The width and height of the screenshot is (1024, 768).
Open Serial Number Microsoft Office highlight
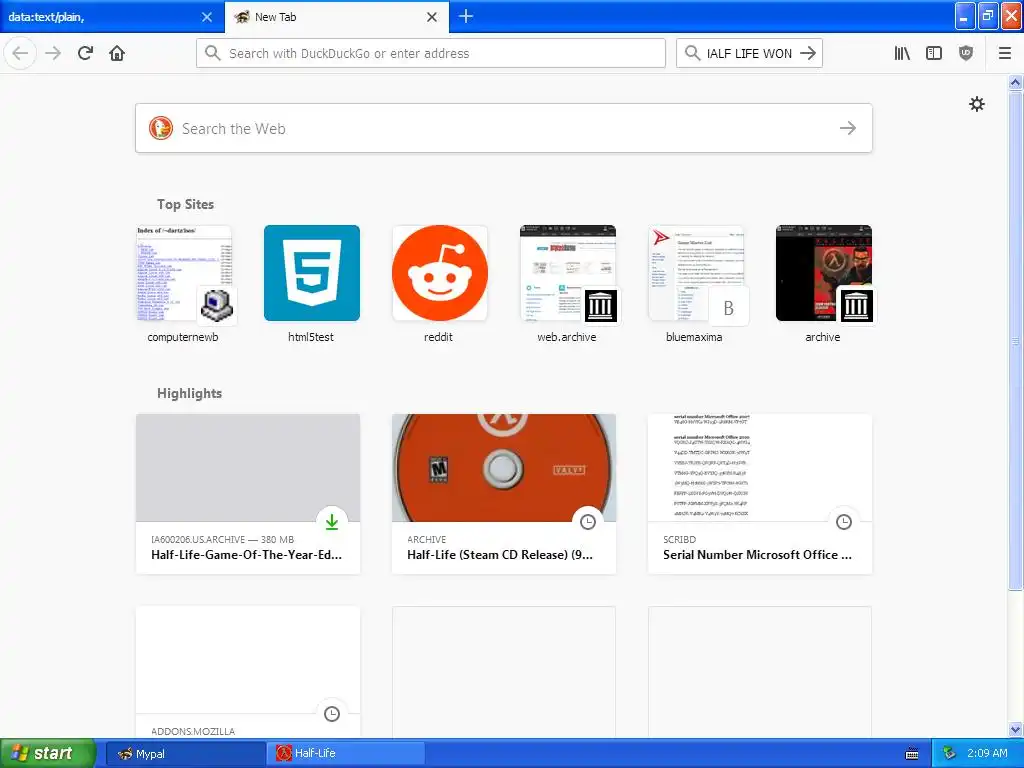tap(760, 494)
